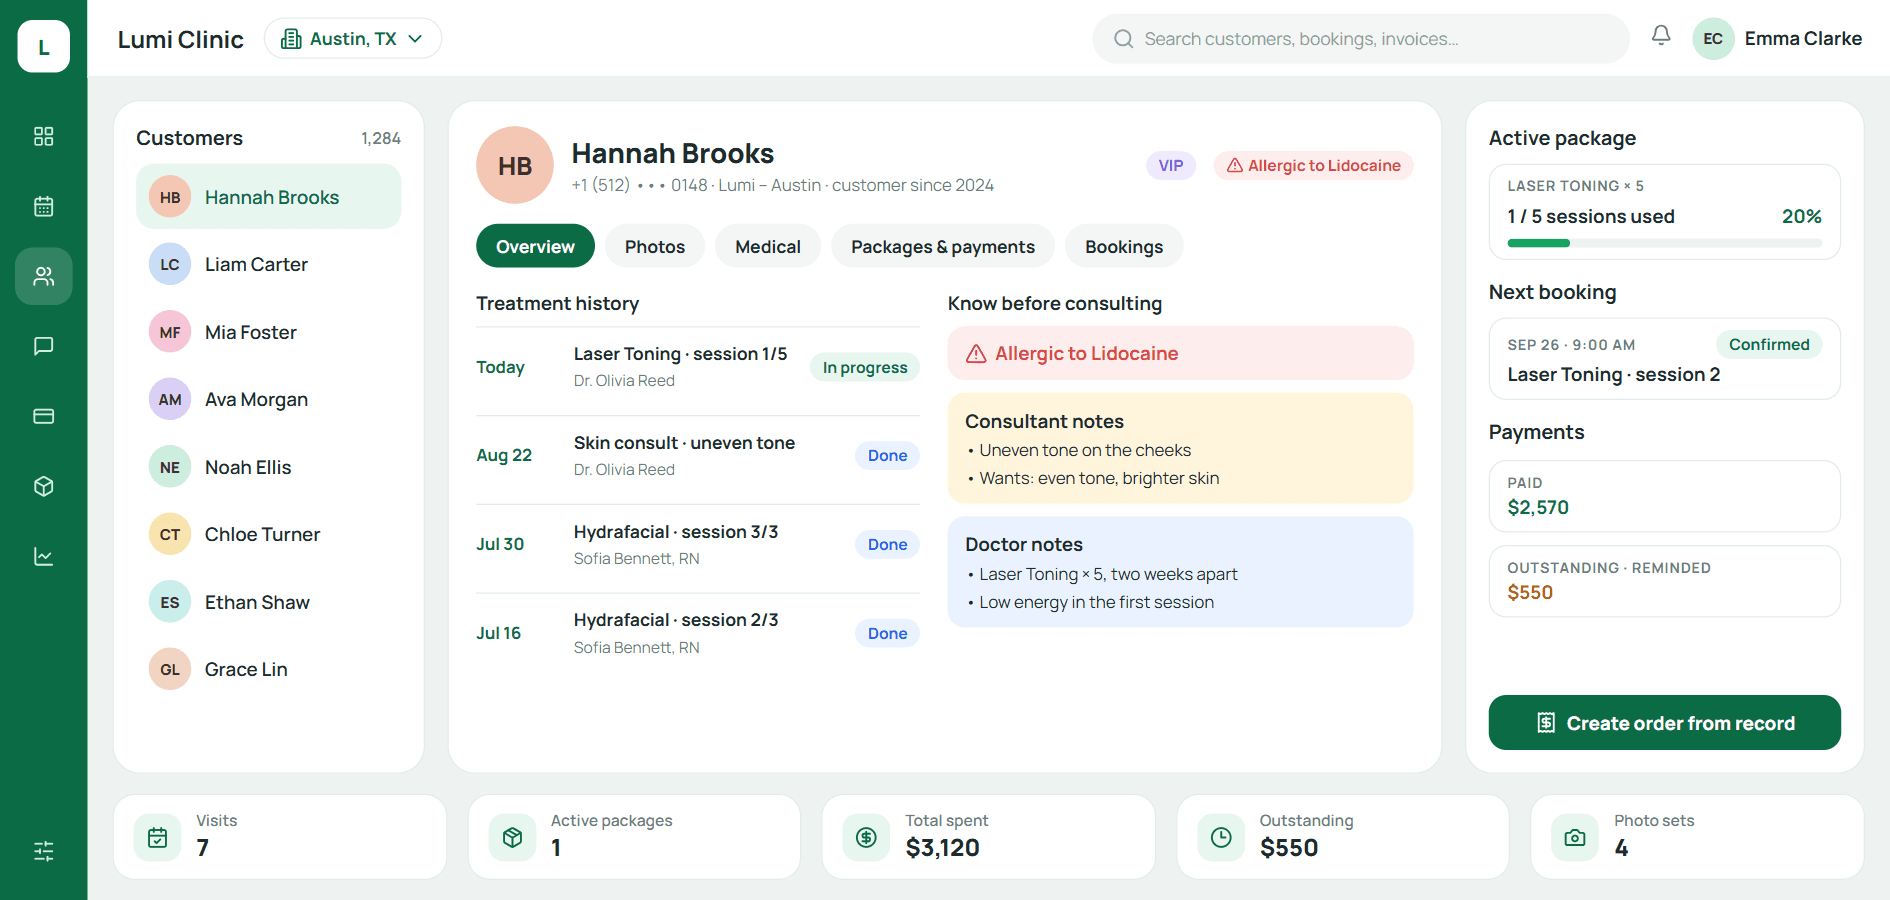
Task: Select Grace Lin in customer list
Action: [x=268, y=669]
